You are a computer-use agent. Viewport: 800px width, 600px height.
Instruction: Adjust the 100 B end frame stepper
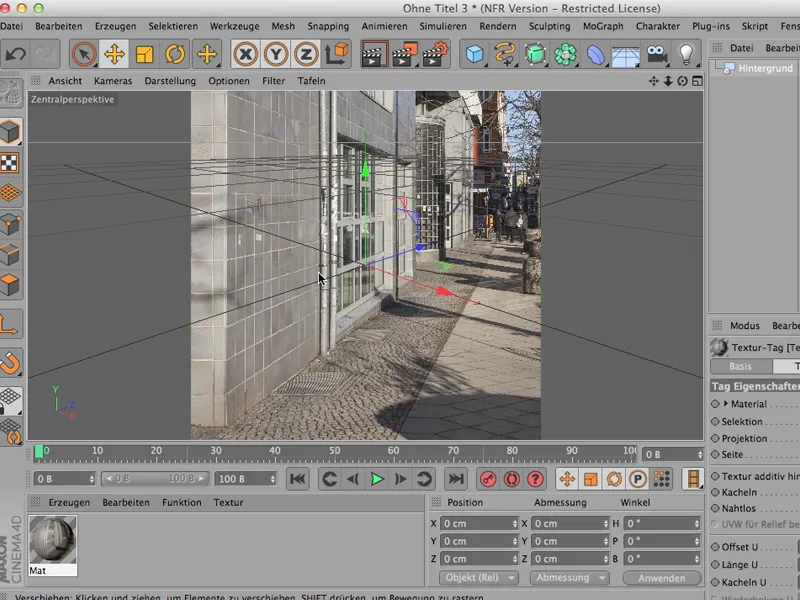pyautogui.click(x=272, y=479)
